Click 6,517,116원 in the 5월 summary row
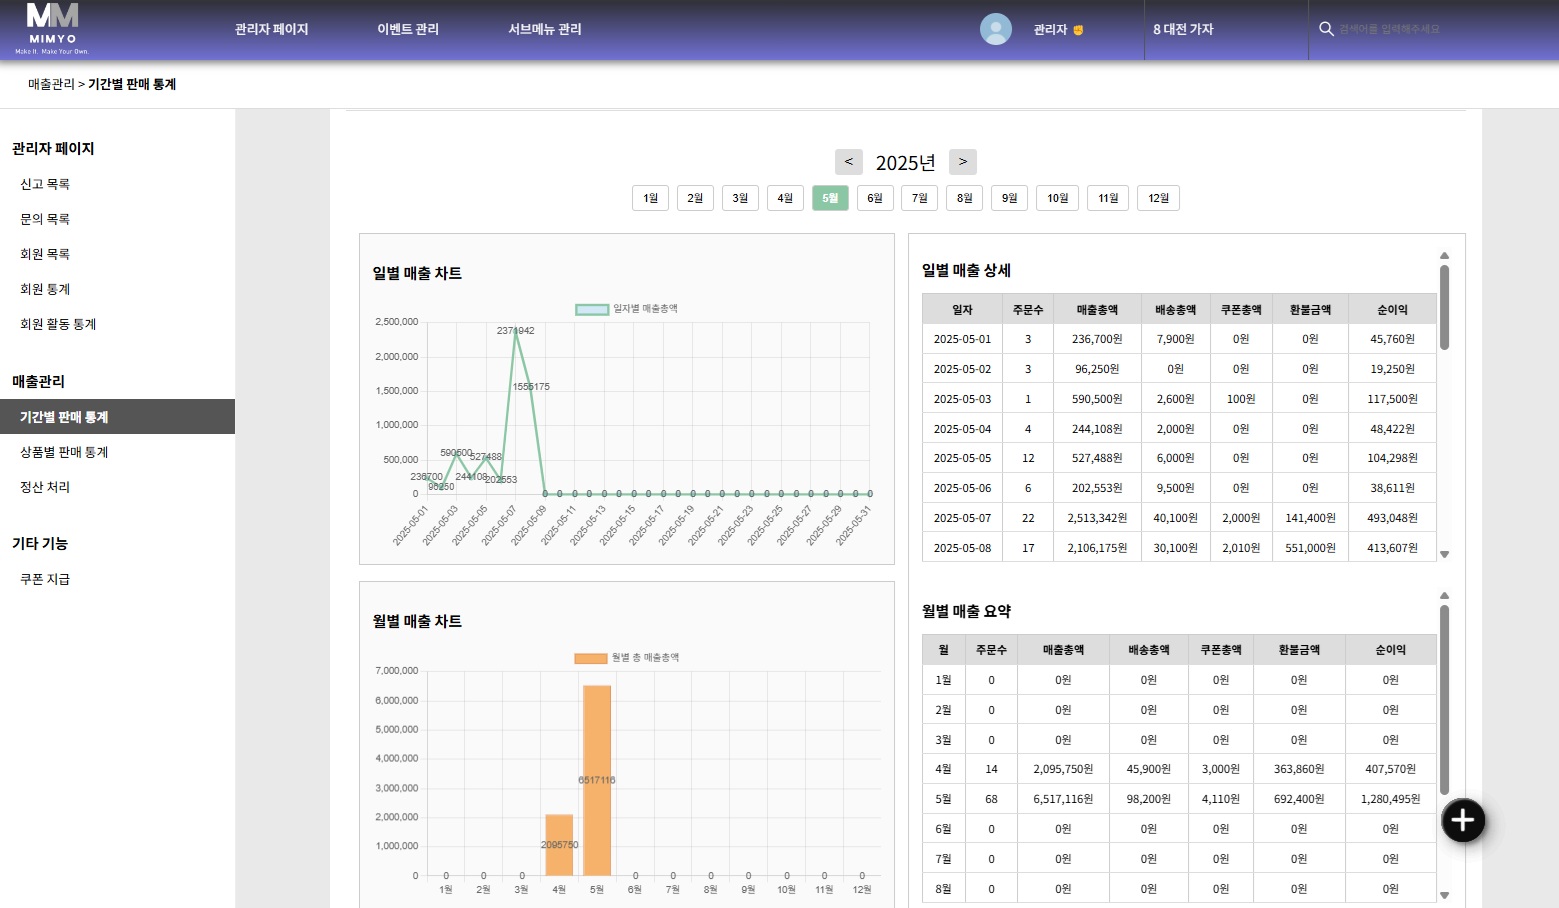The image size is (1559, 908). click(1063, 799)
